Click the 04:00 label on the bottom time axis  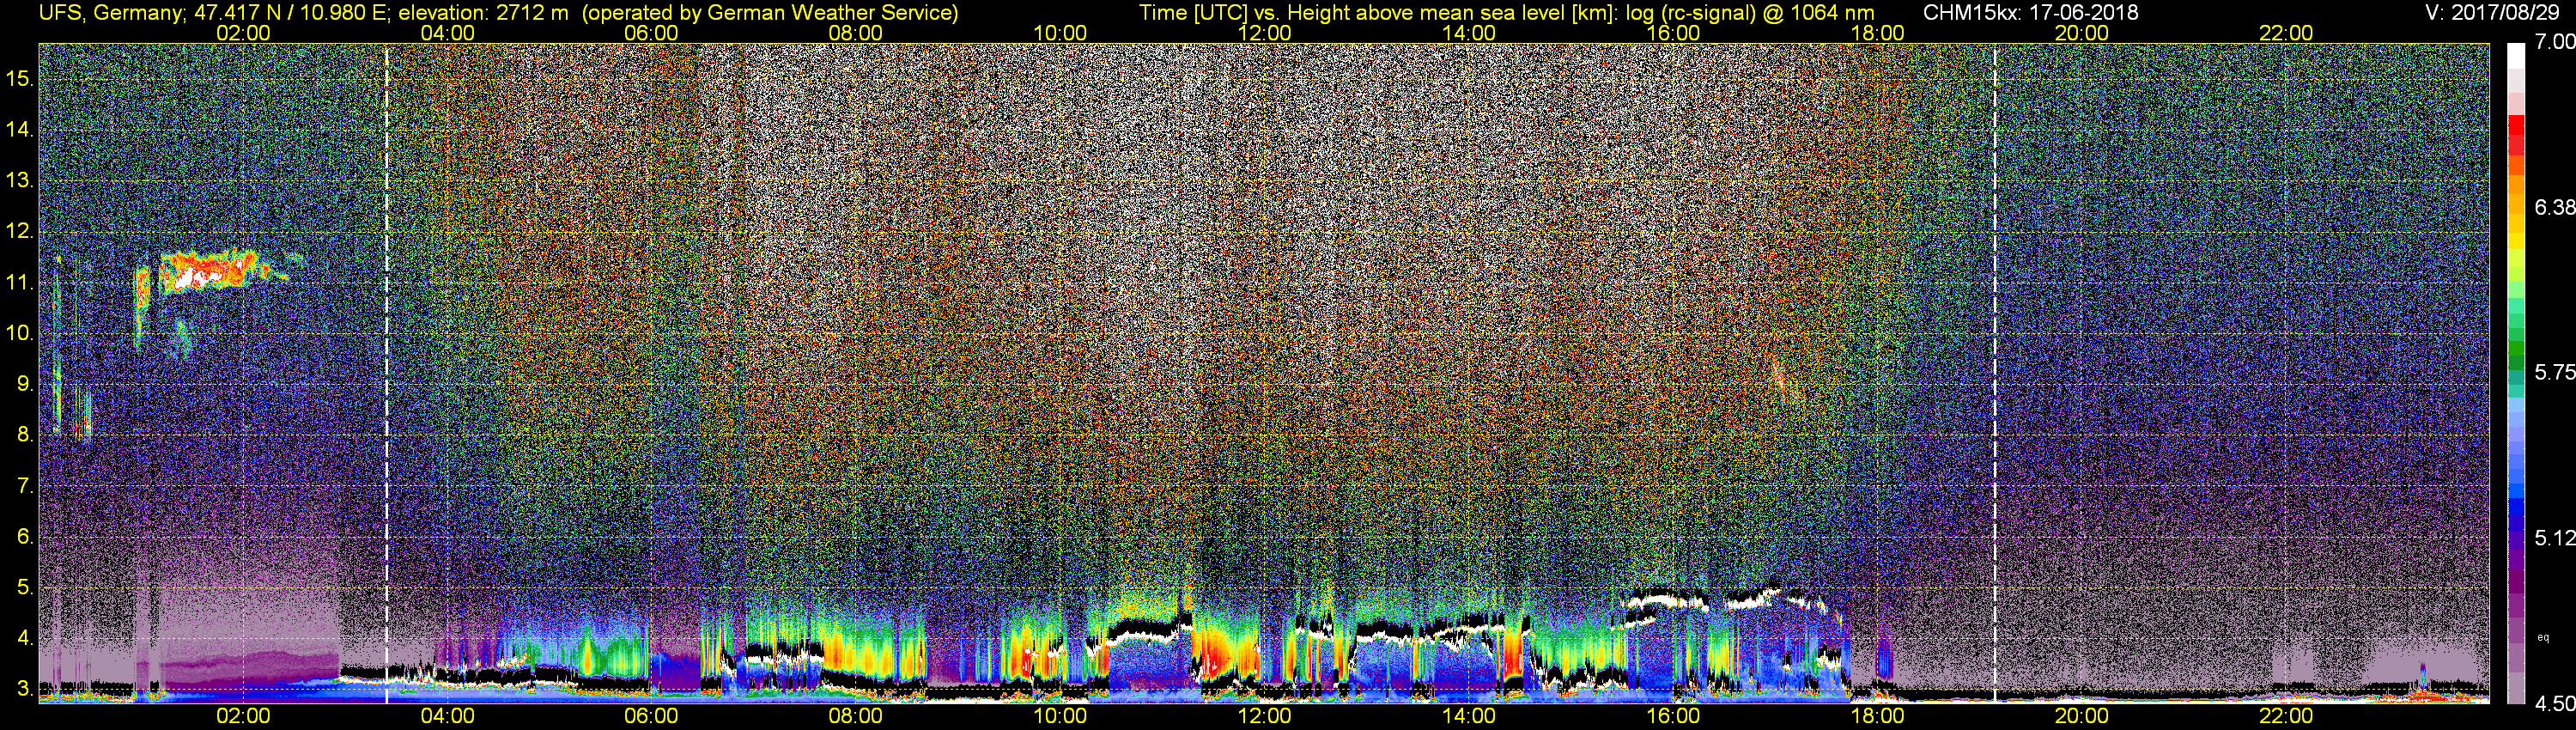coord(447,716)
